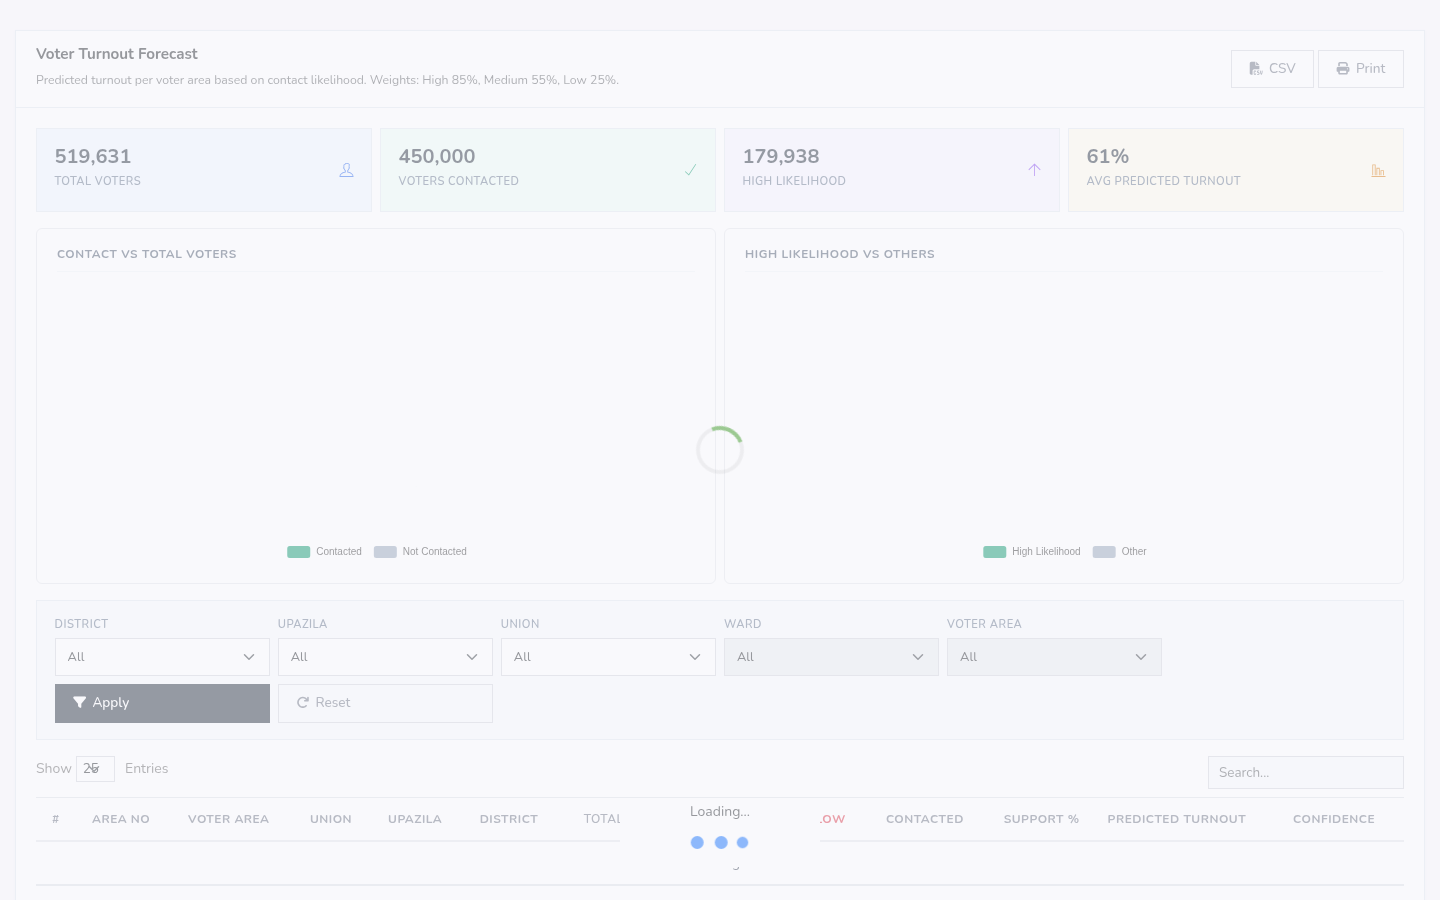Toggle the Contacted legend swatch
1440x900 pixels.
pos(298,552)
